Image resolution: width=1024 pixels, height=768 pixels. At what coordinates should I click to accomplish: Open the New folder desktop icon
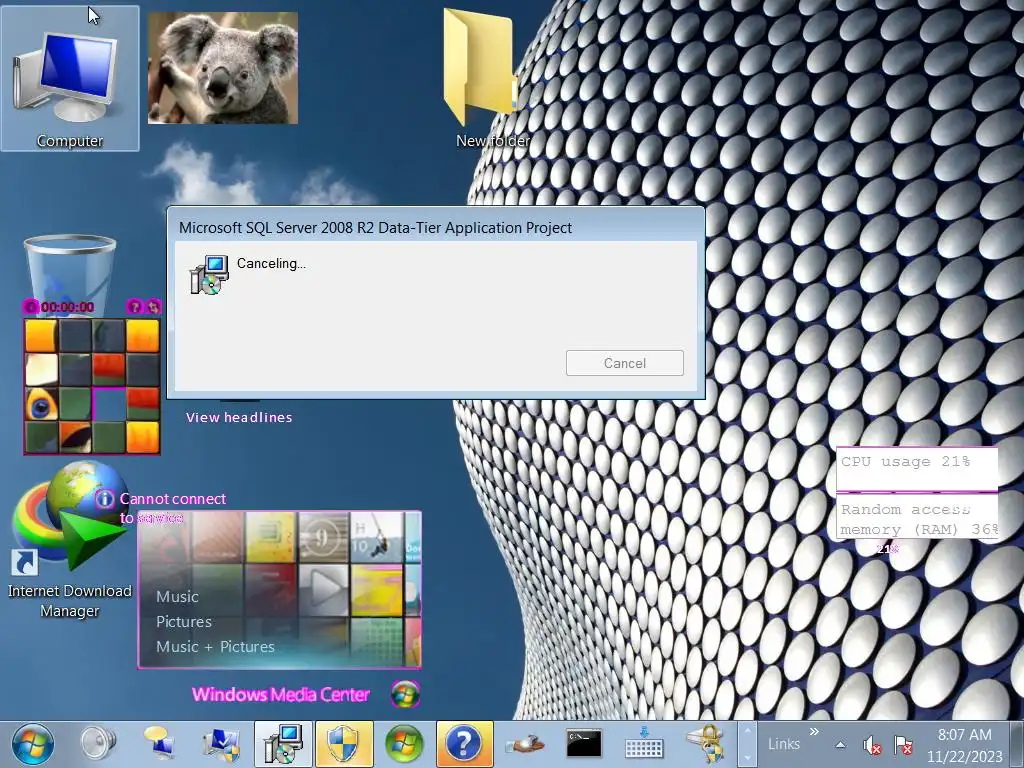pyautogui.click(x=485, y=78)
